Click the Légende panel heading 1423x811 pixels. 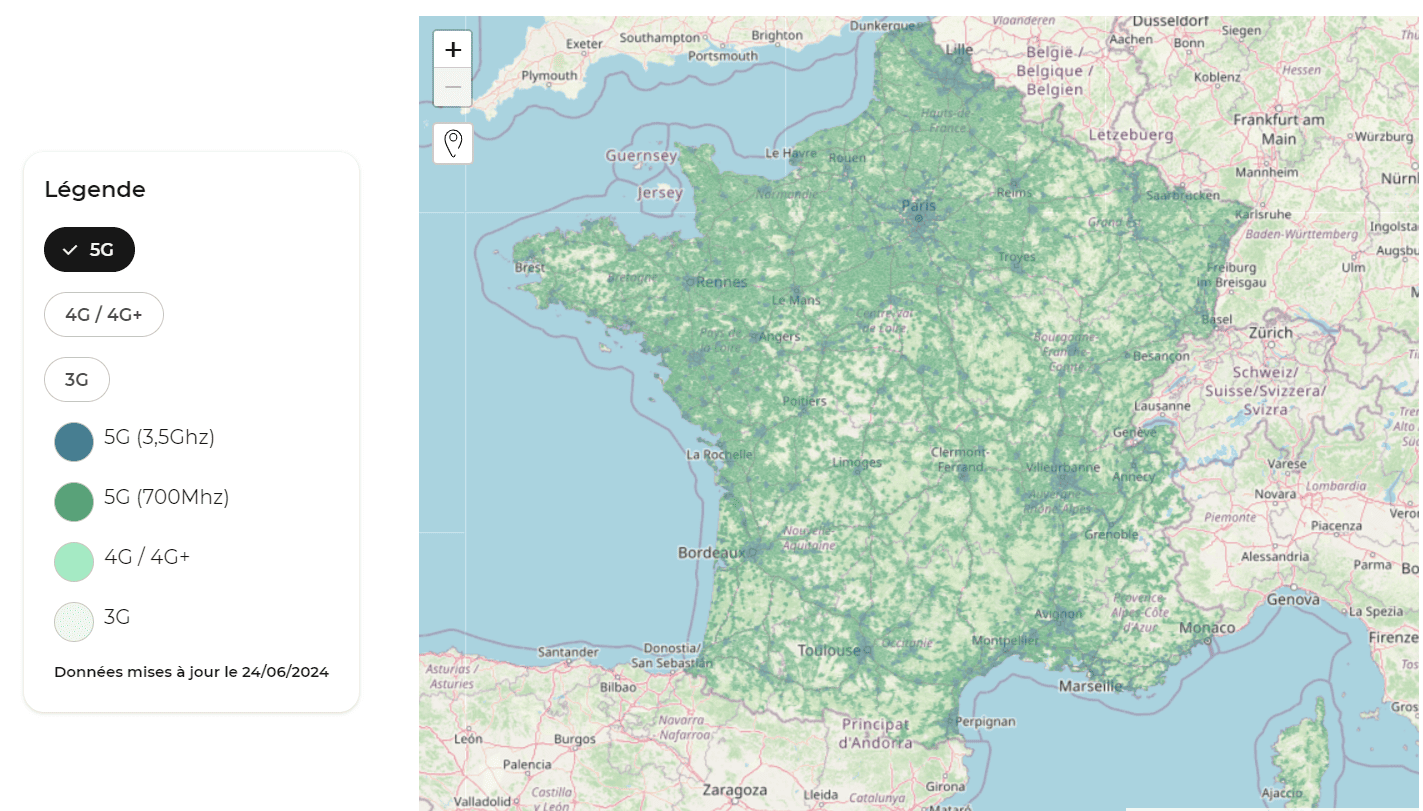[x=95, y=189]
